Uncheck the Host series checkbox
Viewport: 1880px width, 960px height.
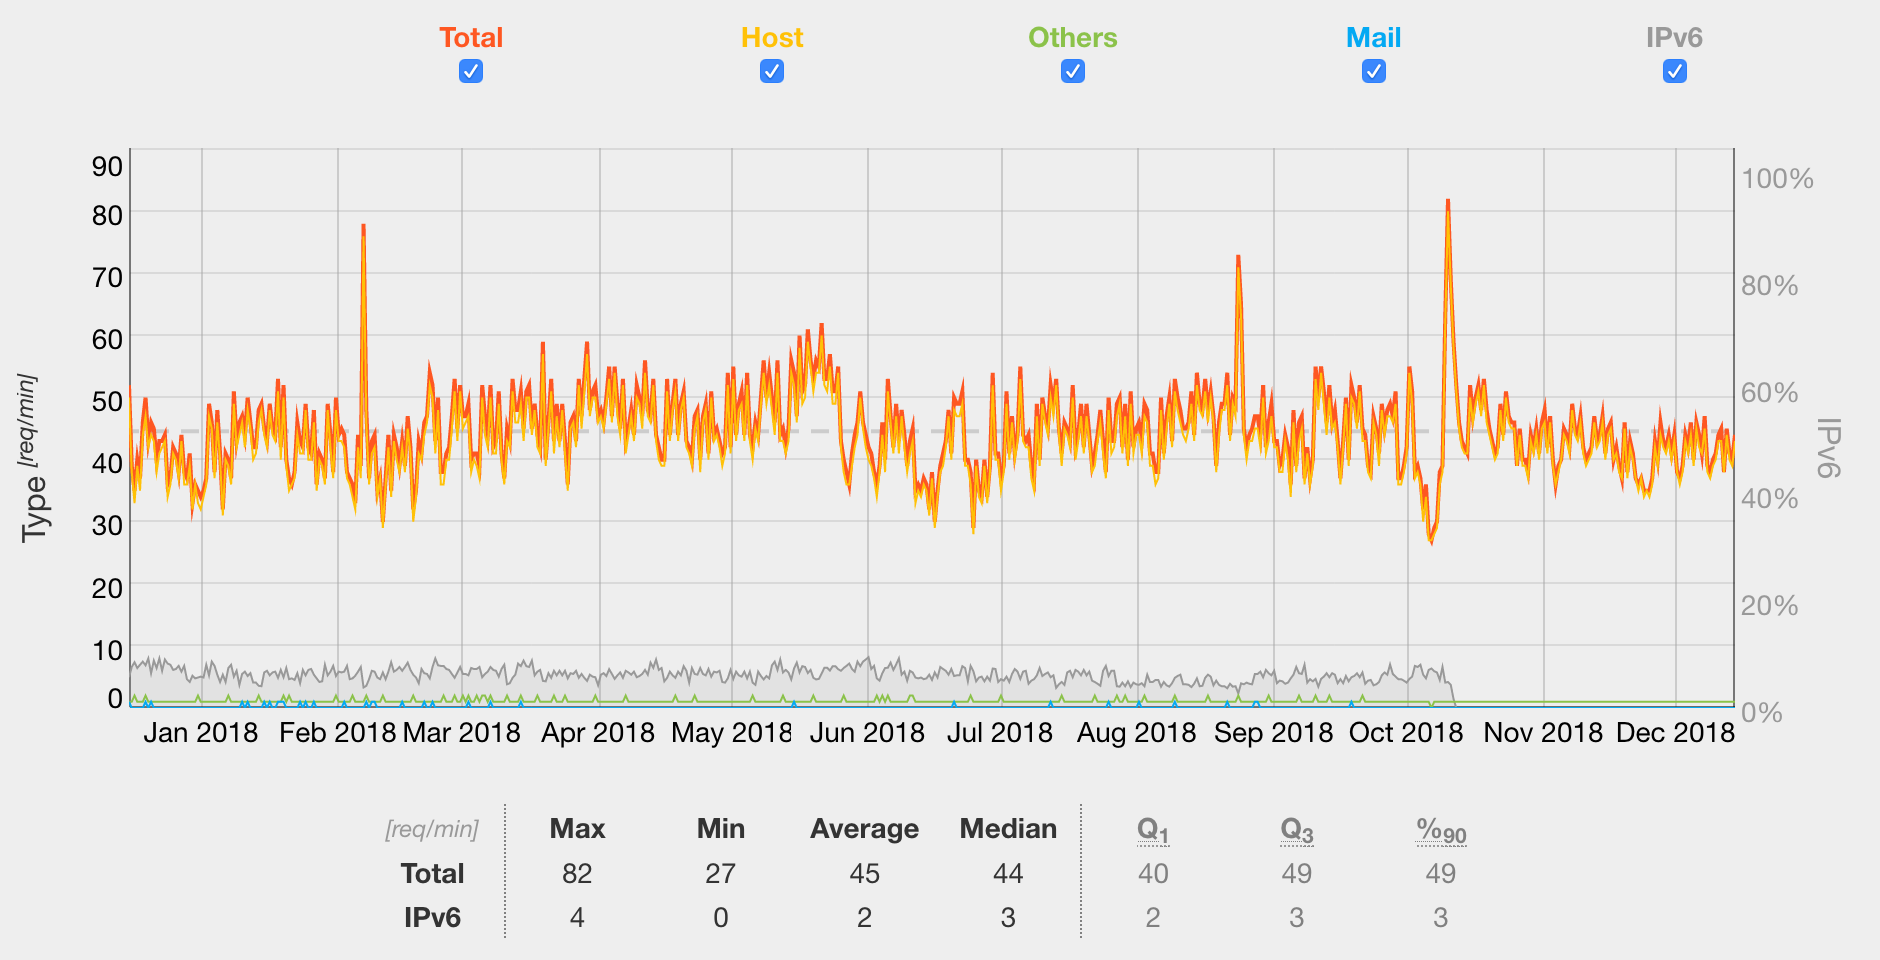click(772, 71)
